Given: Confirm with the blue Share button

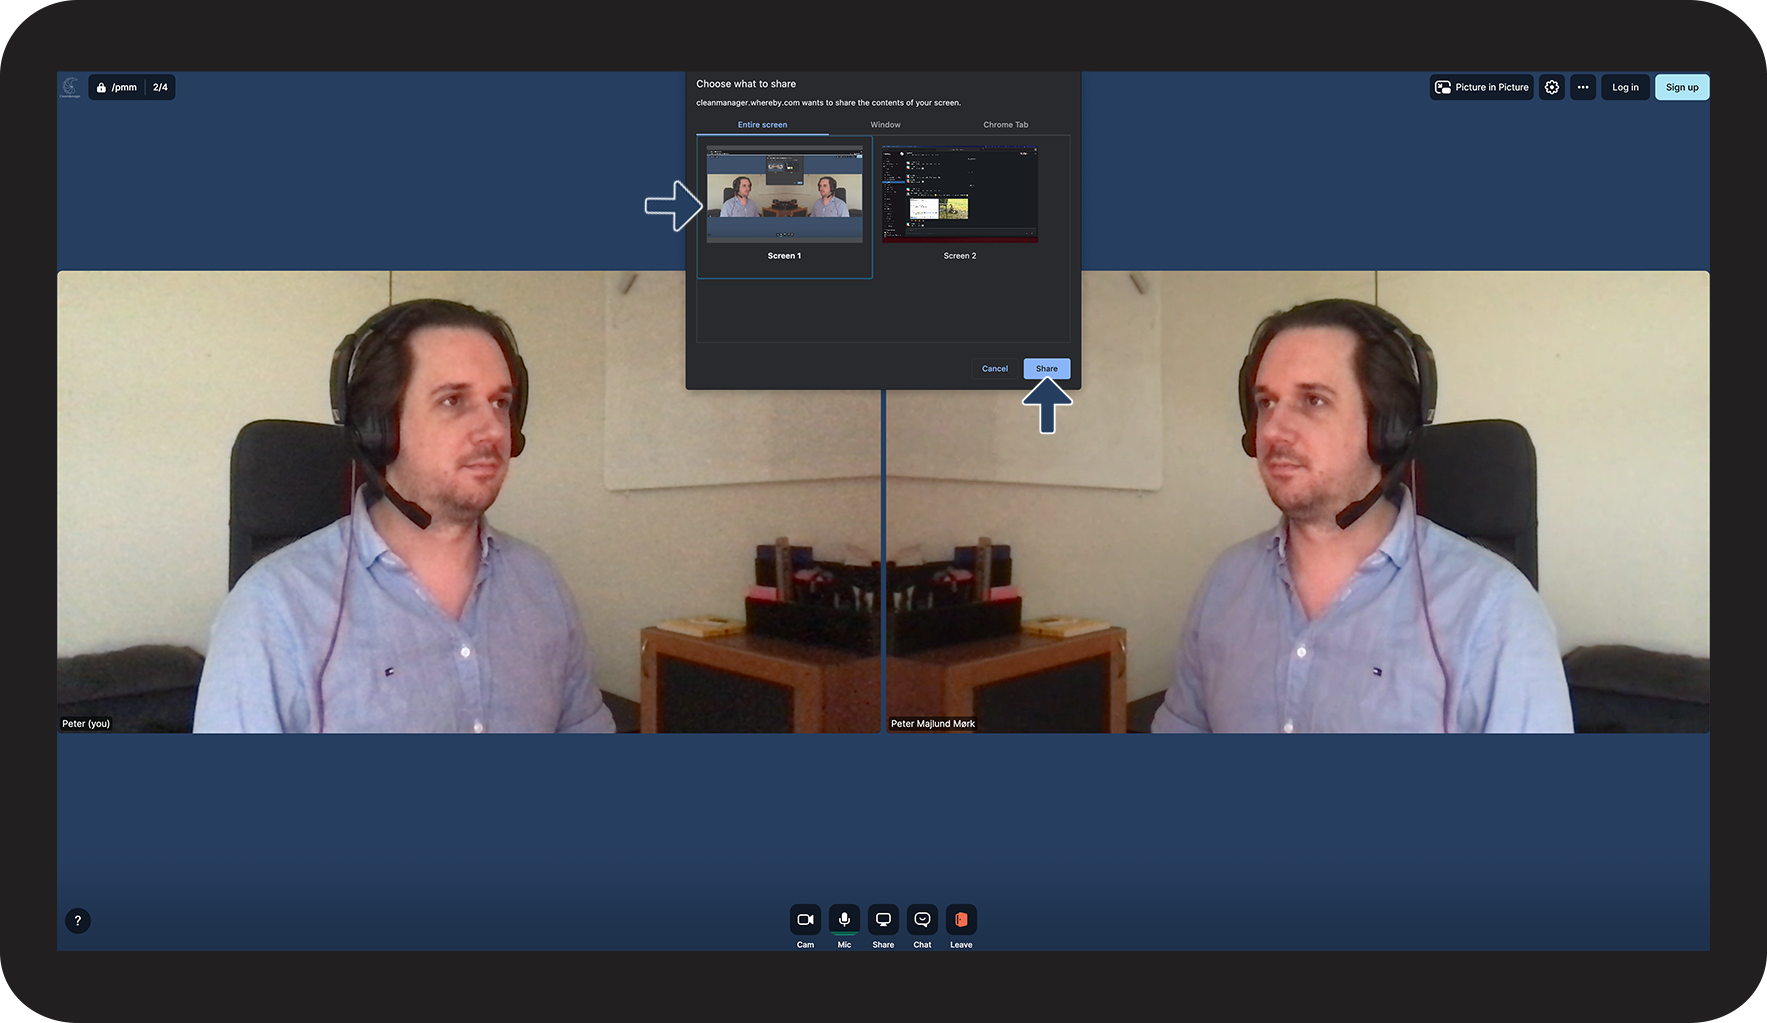Looking at the screenshot, I should (1046, 369).
